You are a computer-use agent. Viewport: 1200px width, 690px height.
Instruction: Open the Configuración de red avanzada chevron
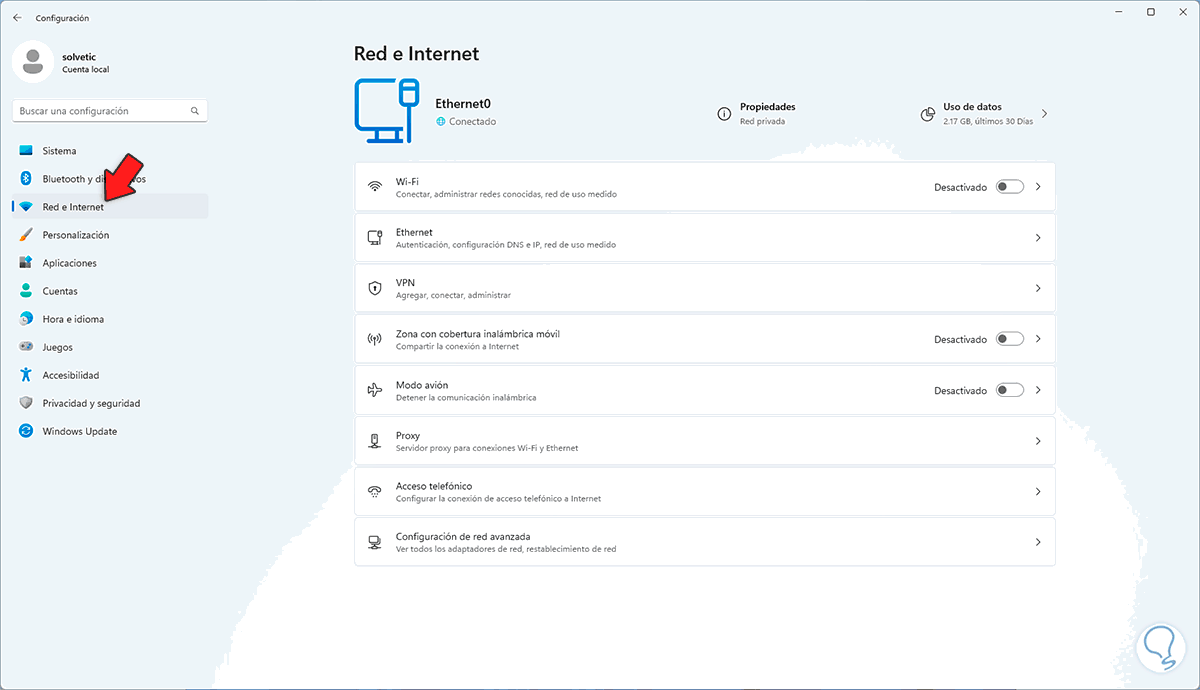[x=1038, y=542]
